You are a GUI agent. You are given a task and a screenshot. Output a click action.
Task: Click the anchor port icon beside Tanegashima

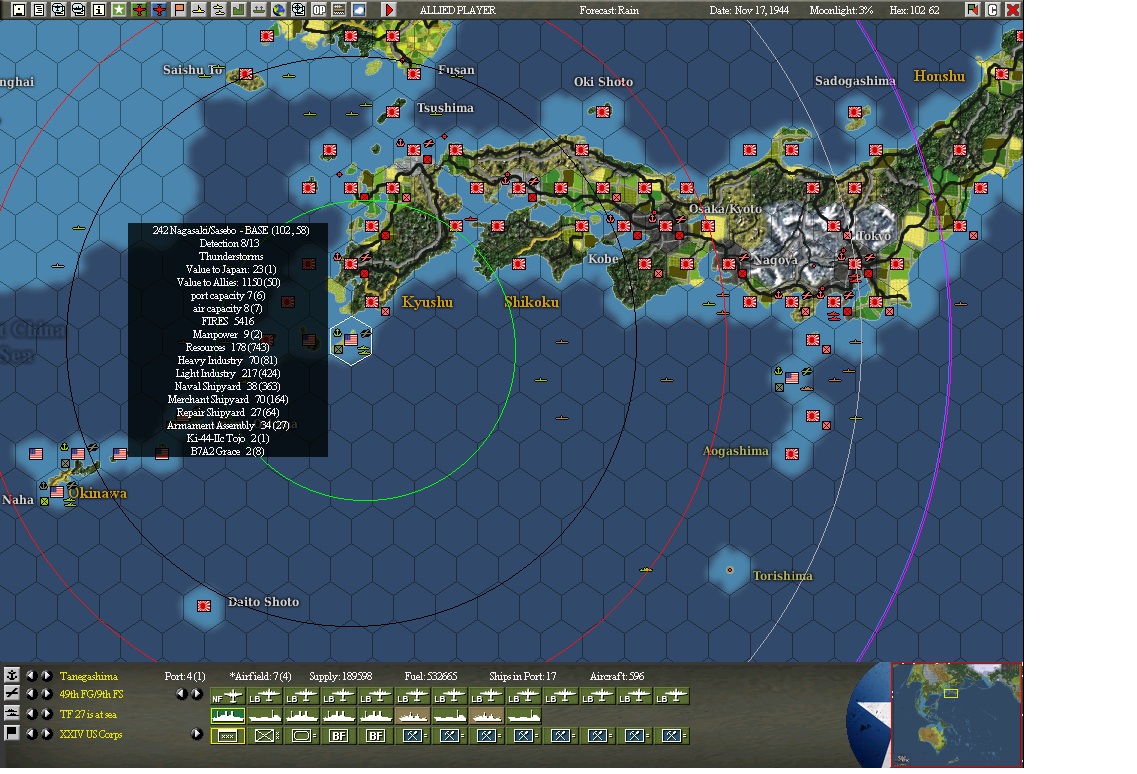pyautogui.click(x=11, y=675)
